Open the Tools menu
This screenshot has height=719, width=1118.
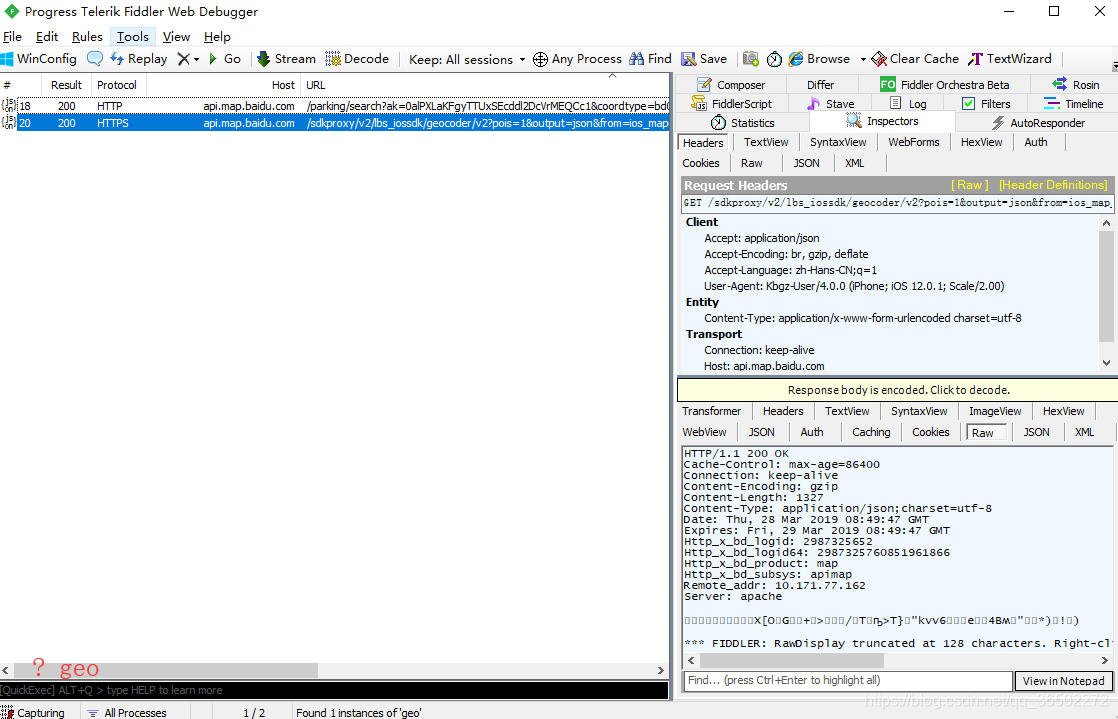(133, 36)
